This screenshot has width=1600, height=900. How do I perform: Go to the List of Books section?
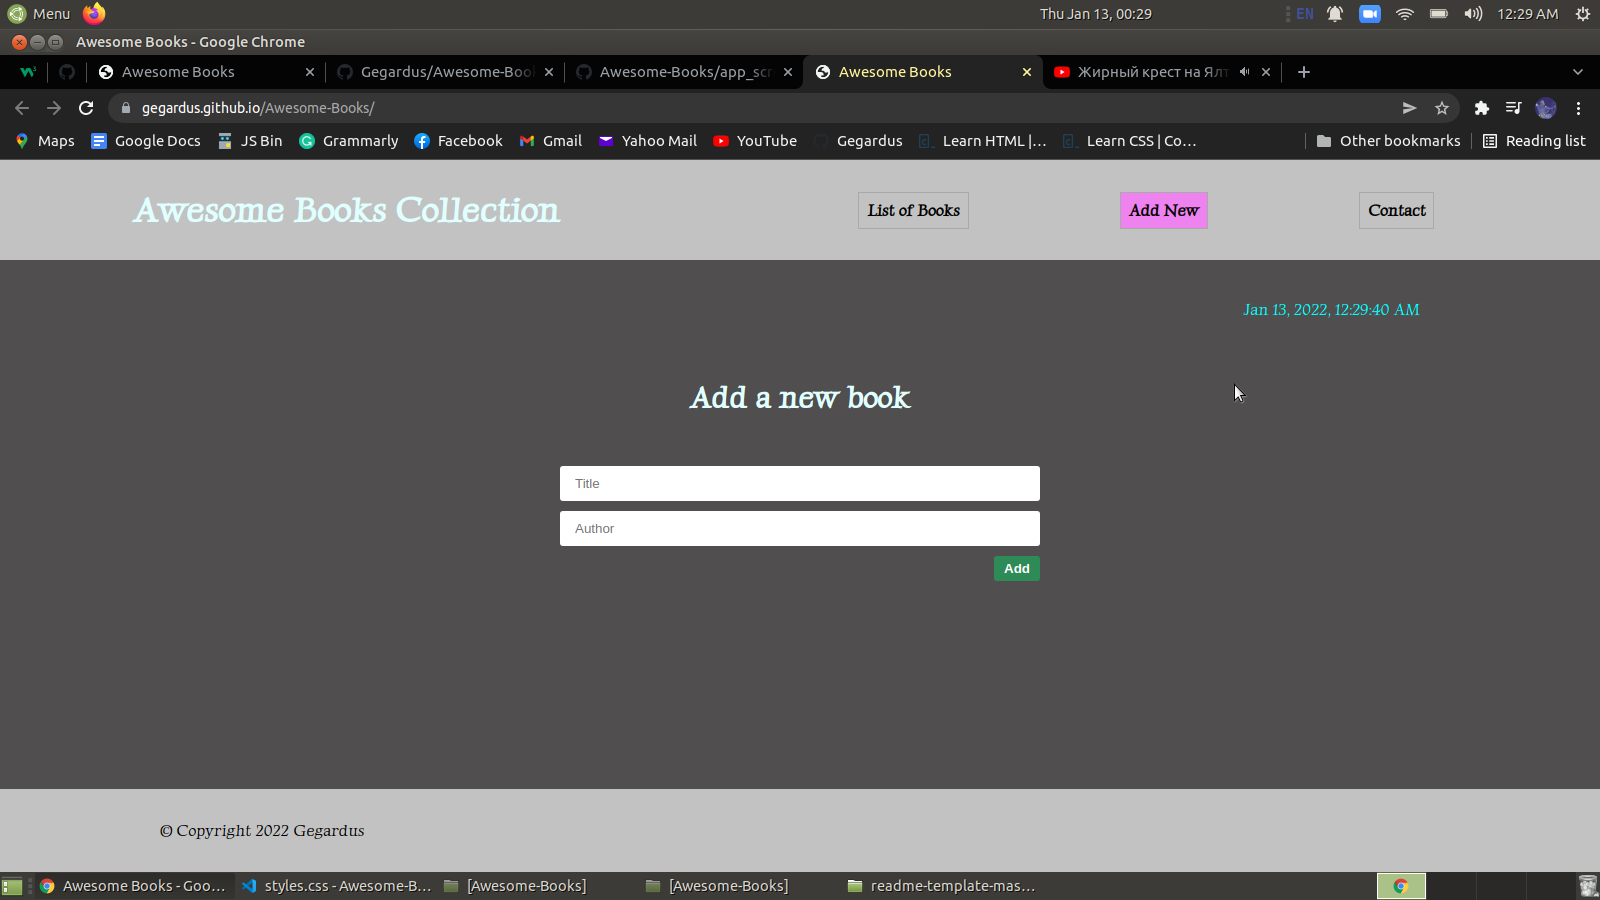click(x=913, y=210)
